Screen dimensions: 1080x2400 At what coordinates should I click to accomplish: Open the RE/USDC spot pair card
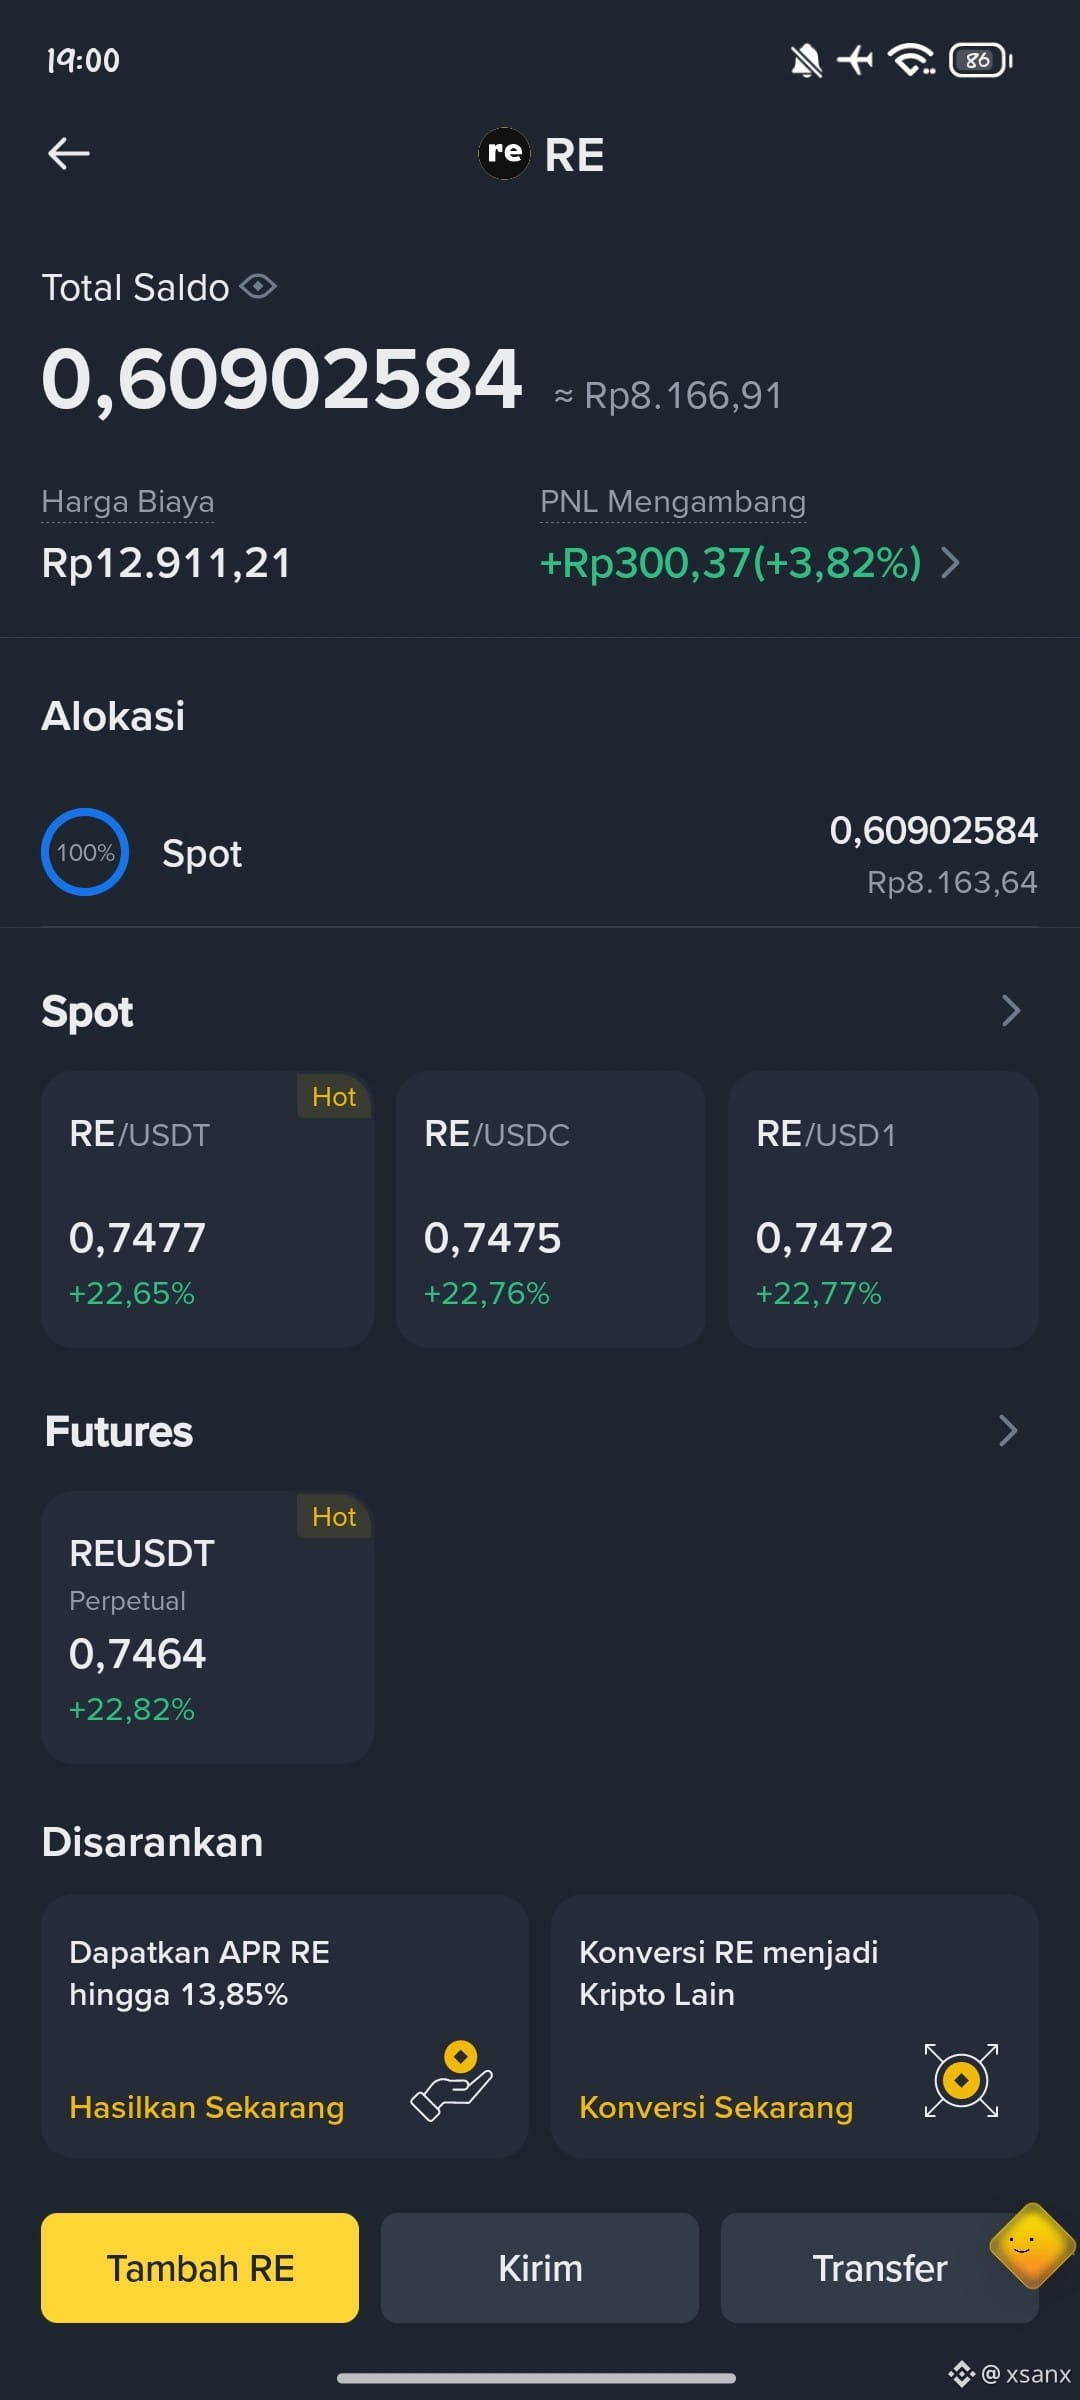(x=551, y=1209)
